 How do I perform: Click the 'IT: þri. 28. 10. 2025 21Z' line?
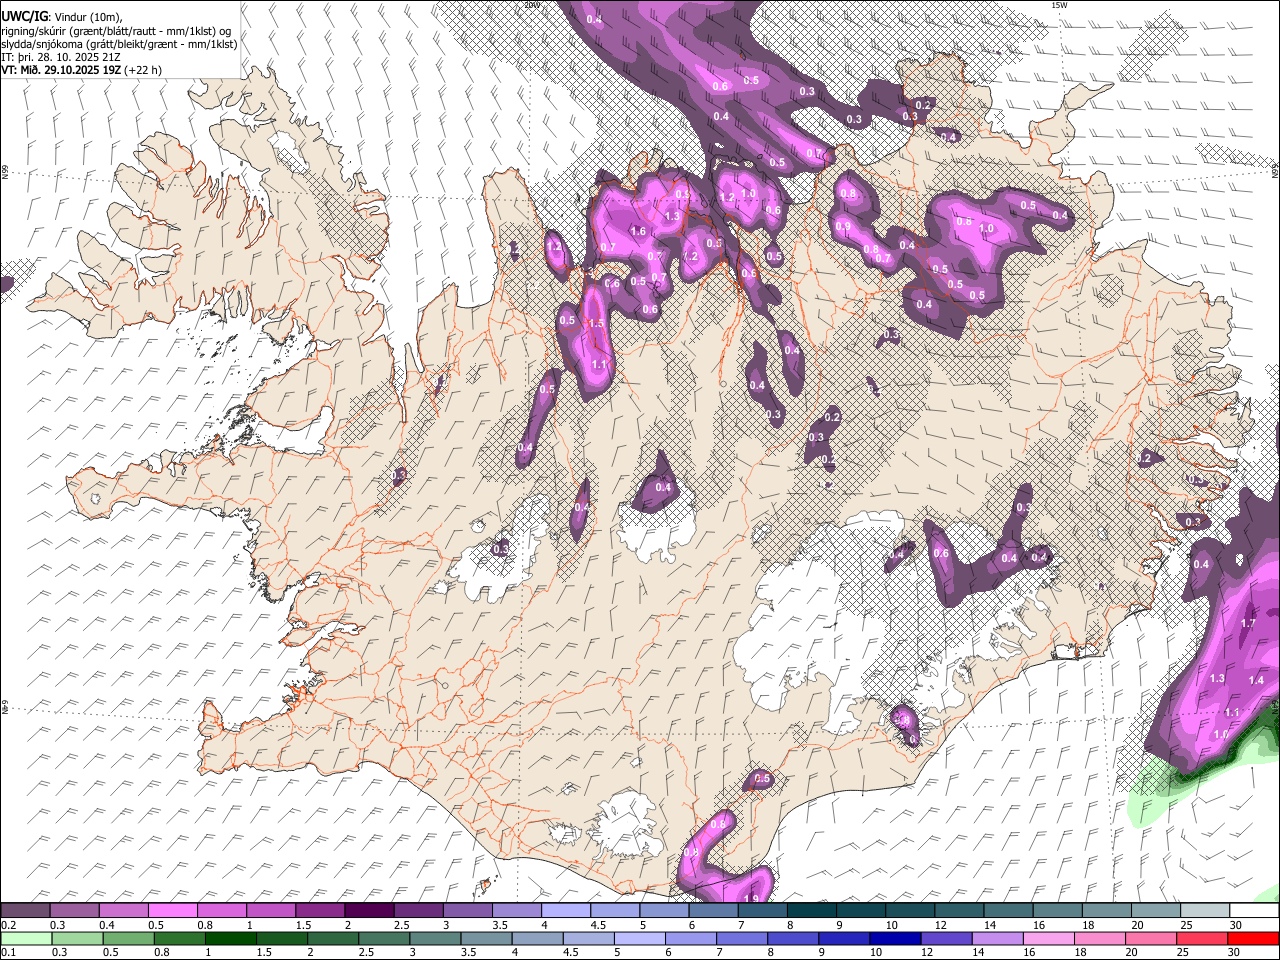point(60,57)
